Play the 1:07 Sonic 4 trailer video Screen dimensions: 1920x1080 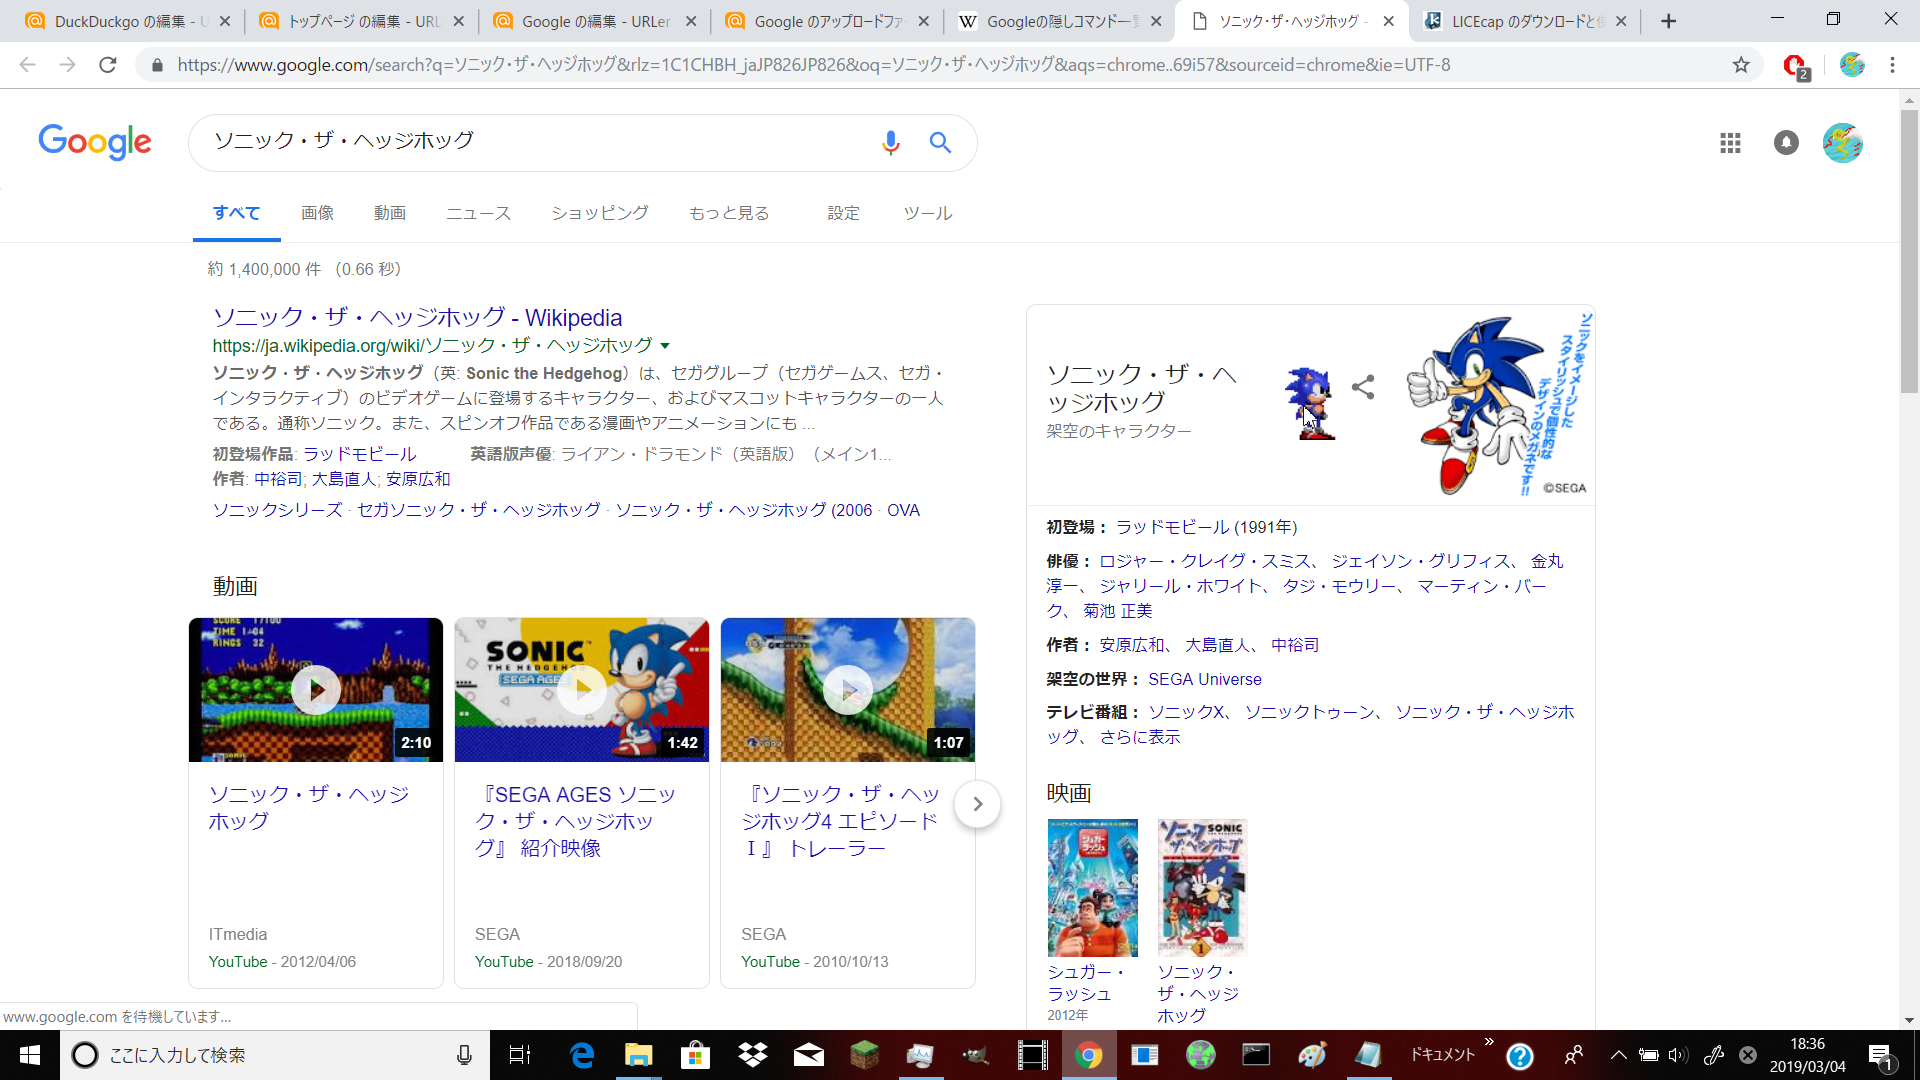point(848,690)
